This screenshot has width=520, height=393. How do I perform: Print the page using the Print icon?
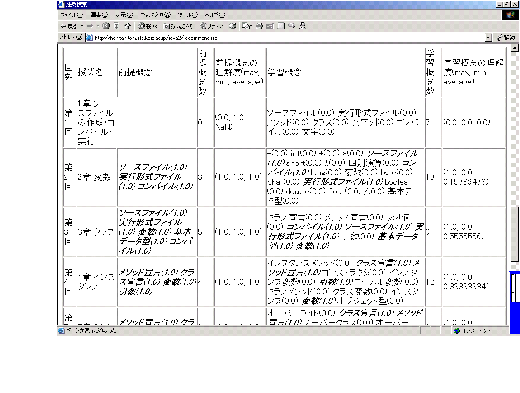(x=260, y=26)
